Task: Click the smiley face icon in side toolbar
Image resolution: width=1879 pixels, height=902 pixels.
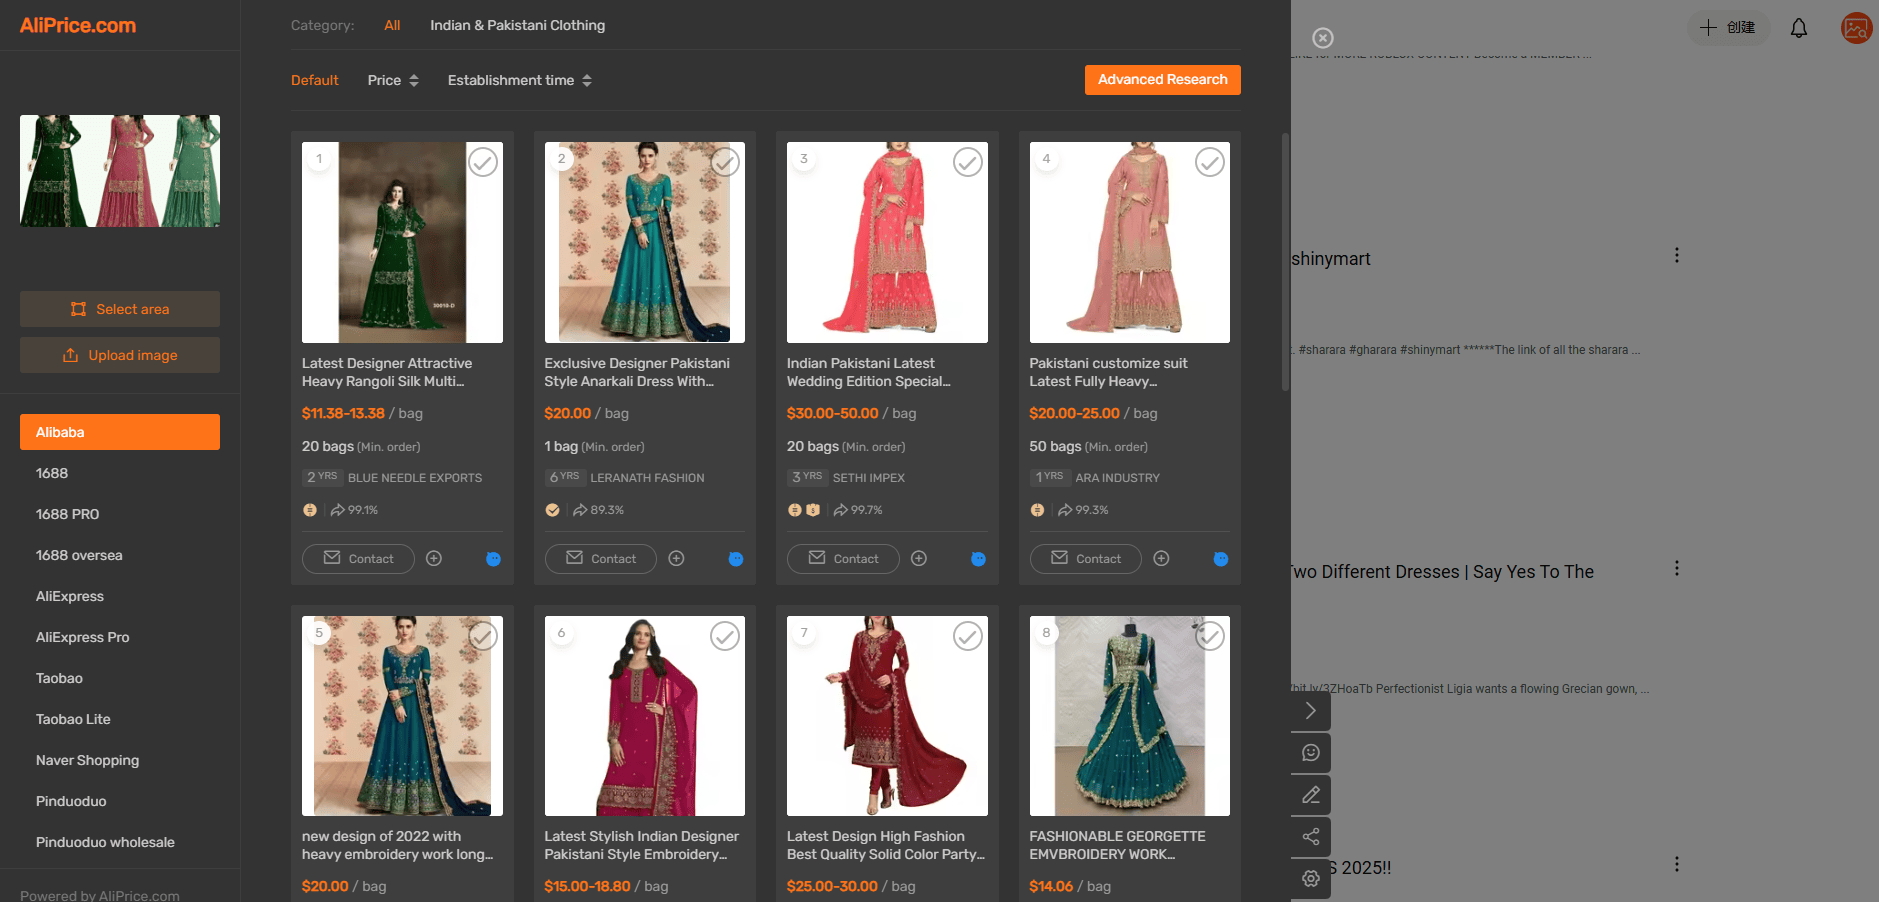Action: [x=1311, y=753]
